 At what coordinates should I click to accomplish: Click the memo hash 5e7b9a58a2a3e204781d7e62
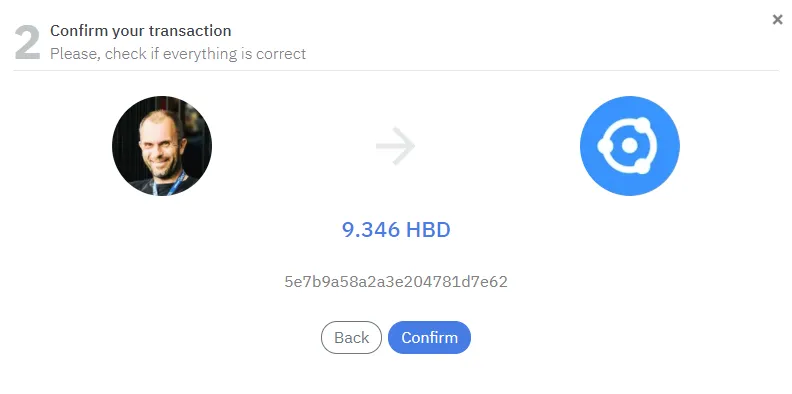pyautogui.click(x=396, y=281)
